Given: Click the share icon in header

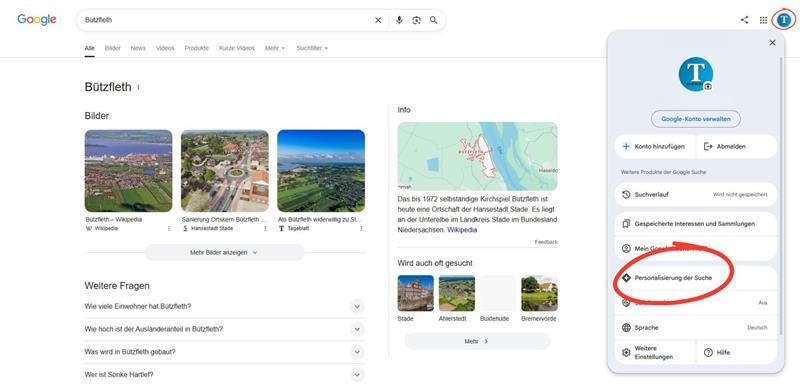Looking at the screenshot, I should pos(744,20).
